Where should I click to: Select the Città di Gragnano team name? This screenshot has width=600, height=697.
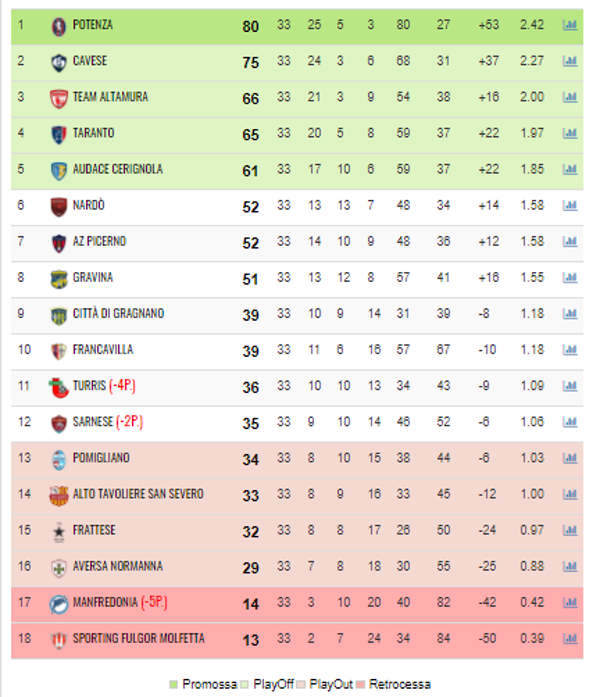(x=118, y=314)
